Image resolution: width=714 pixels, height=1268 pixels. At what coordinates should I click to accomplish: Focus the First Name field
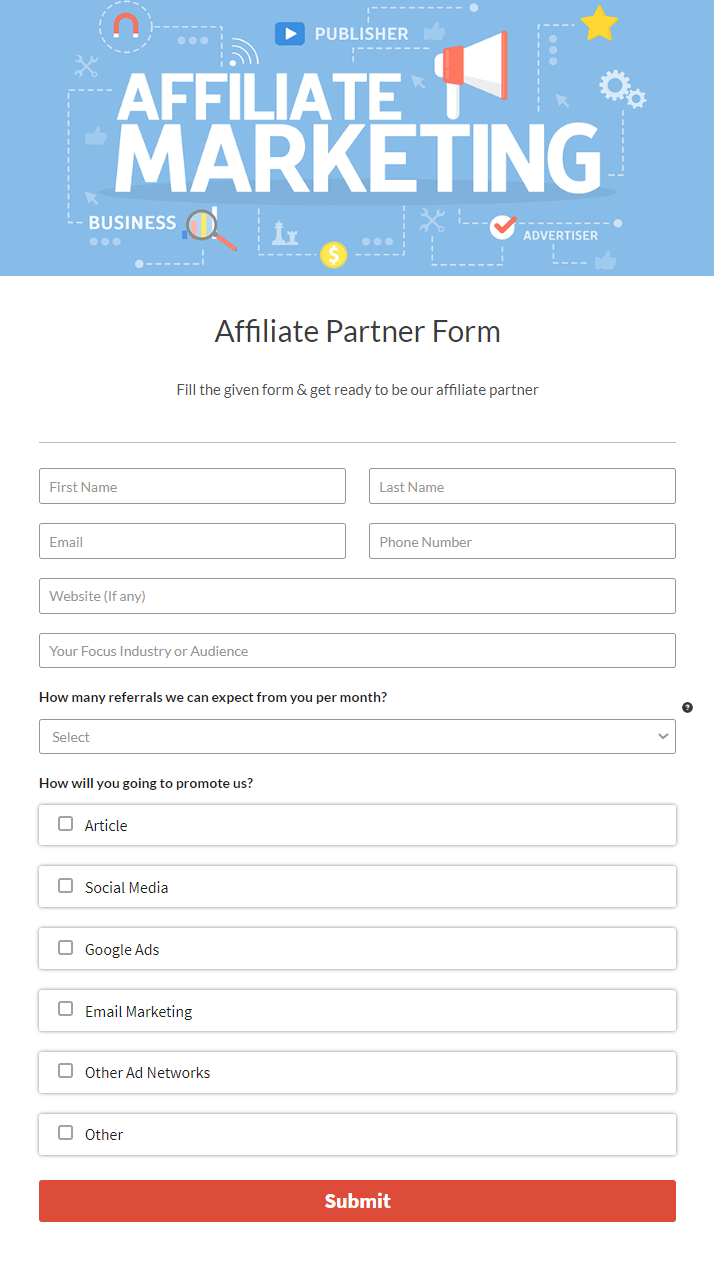192,486
